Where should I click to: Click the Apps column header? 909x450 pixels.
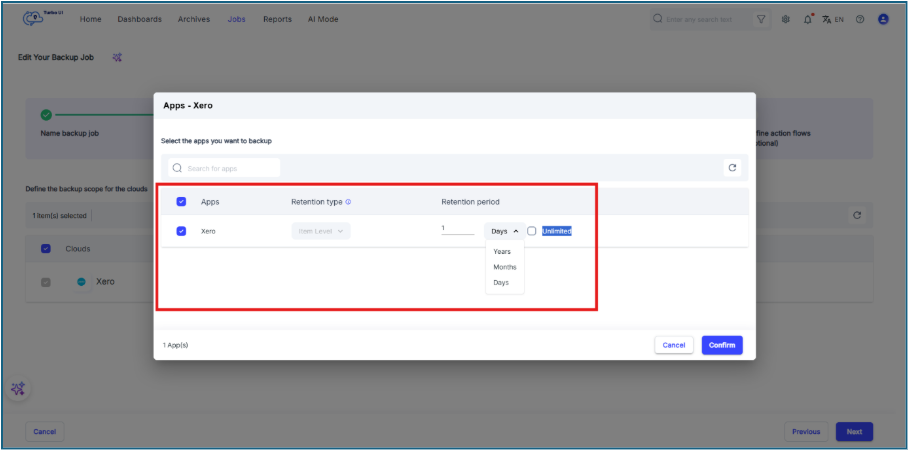[x=210, y=202]
